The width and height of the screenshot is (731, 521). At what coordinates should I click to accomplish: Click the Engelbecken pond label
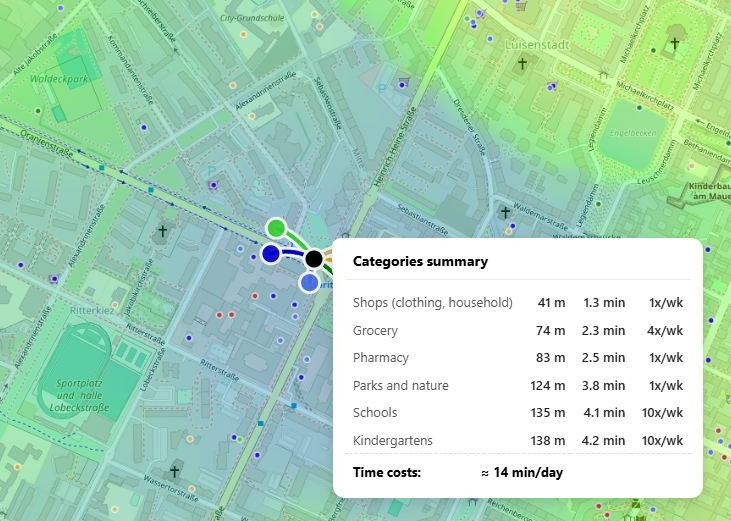(633, 133)
